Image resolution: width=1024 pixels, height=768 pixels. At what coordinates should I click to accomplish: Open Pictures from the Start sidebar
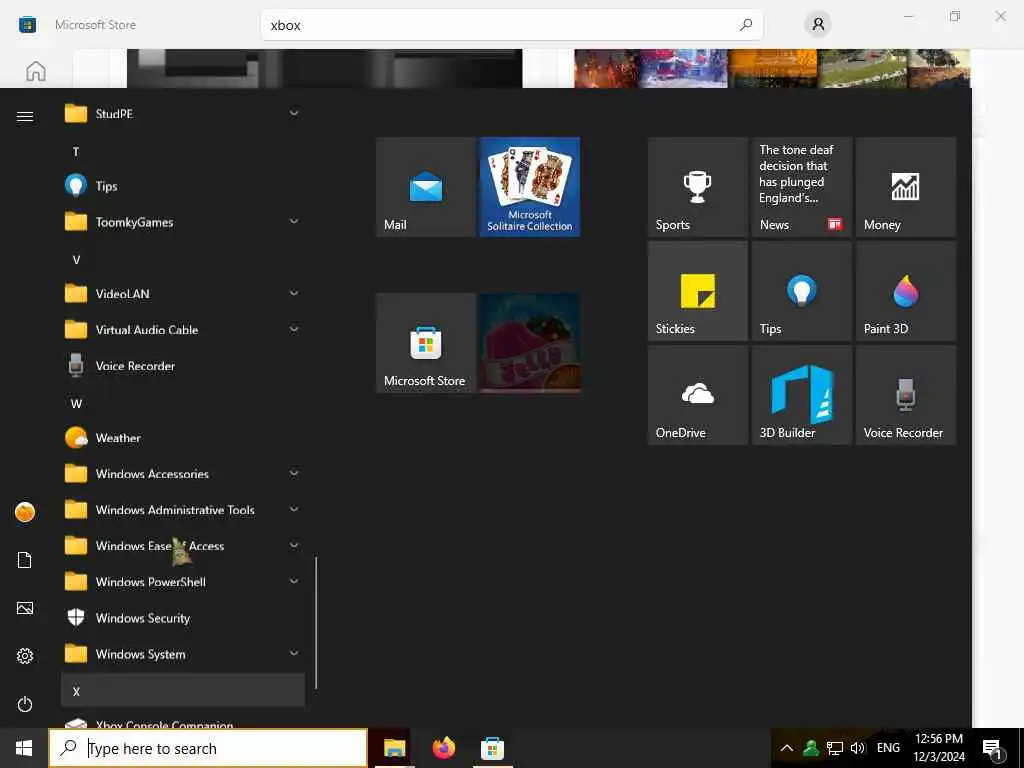[x=25, y=608]
